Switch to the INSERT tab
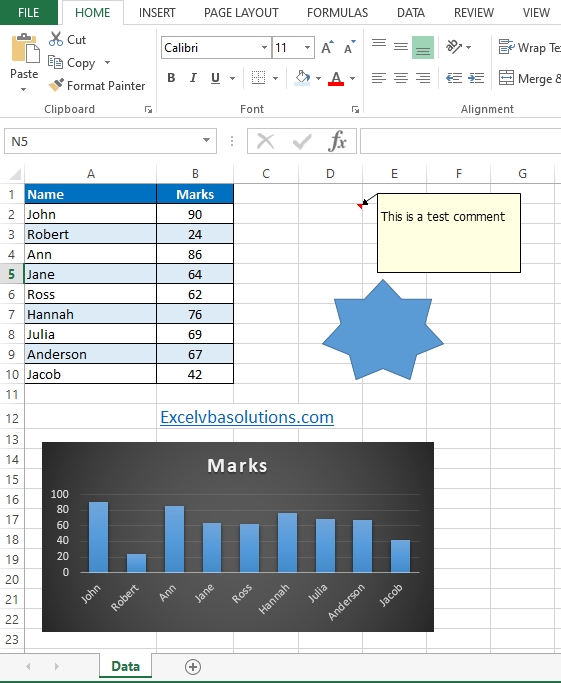The image size is (561, 683). tap(157, 13)
